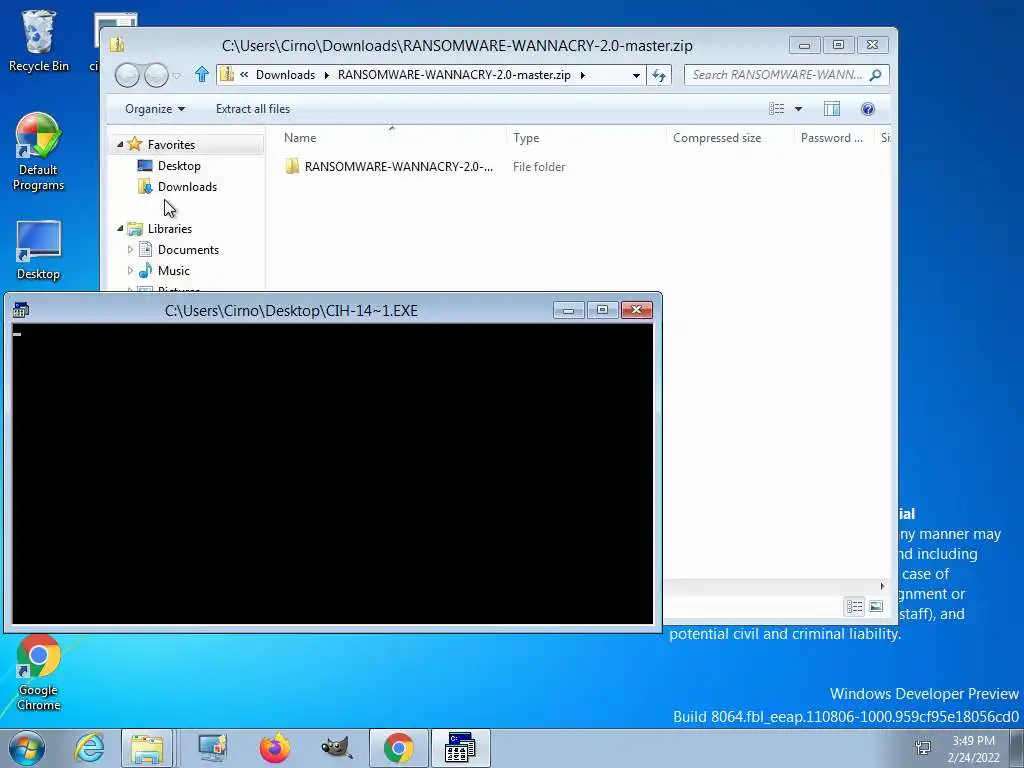Select Desktop in Favorites

179,166
